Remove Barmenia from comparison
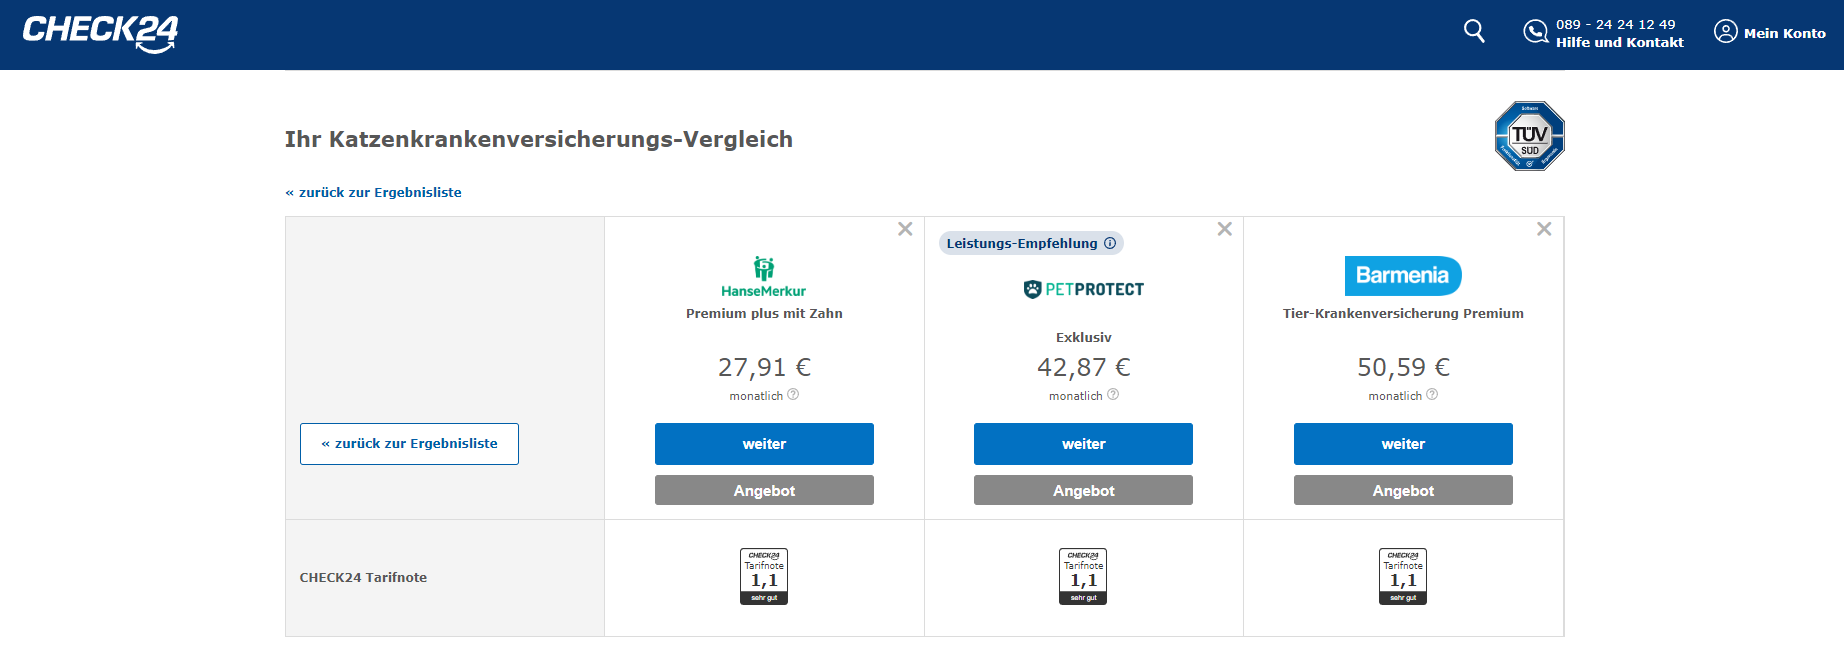Image resolution: width=1844 pixels, height=657 pixels. (x=1544, y=229)
